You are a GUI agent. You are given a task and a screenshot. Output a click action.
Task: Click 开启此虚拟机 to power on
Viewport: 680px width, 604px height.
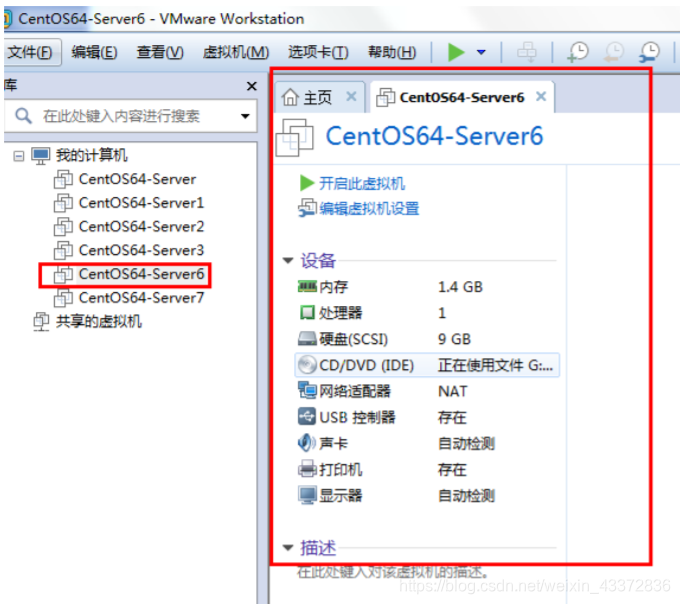(x=362, y=183)
